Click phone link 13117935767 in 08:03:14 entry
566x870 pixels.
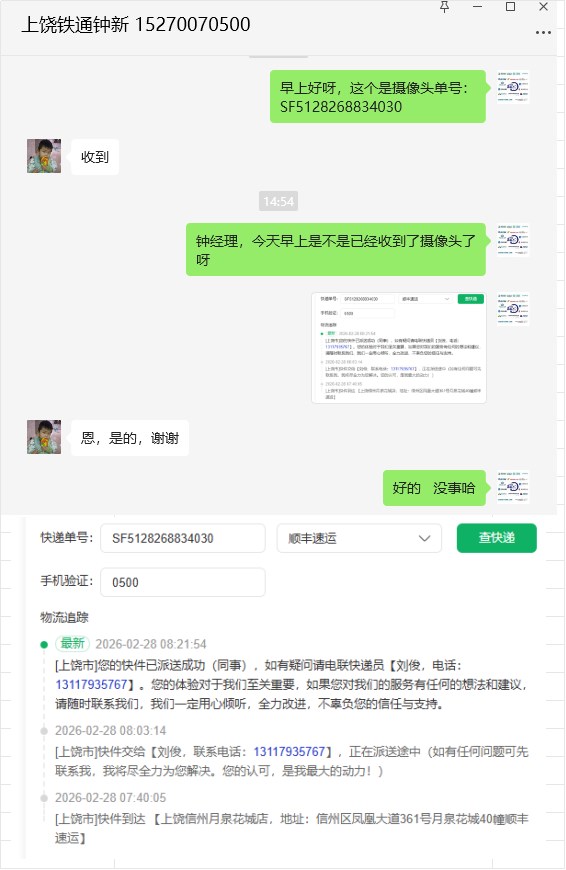pyautogui.click(x=289, y=752)
